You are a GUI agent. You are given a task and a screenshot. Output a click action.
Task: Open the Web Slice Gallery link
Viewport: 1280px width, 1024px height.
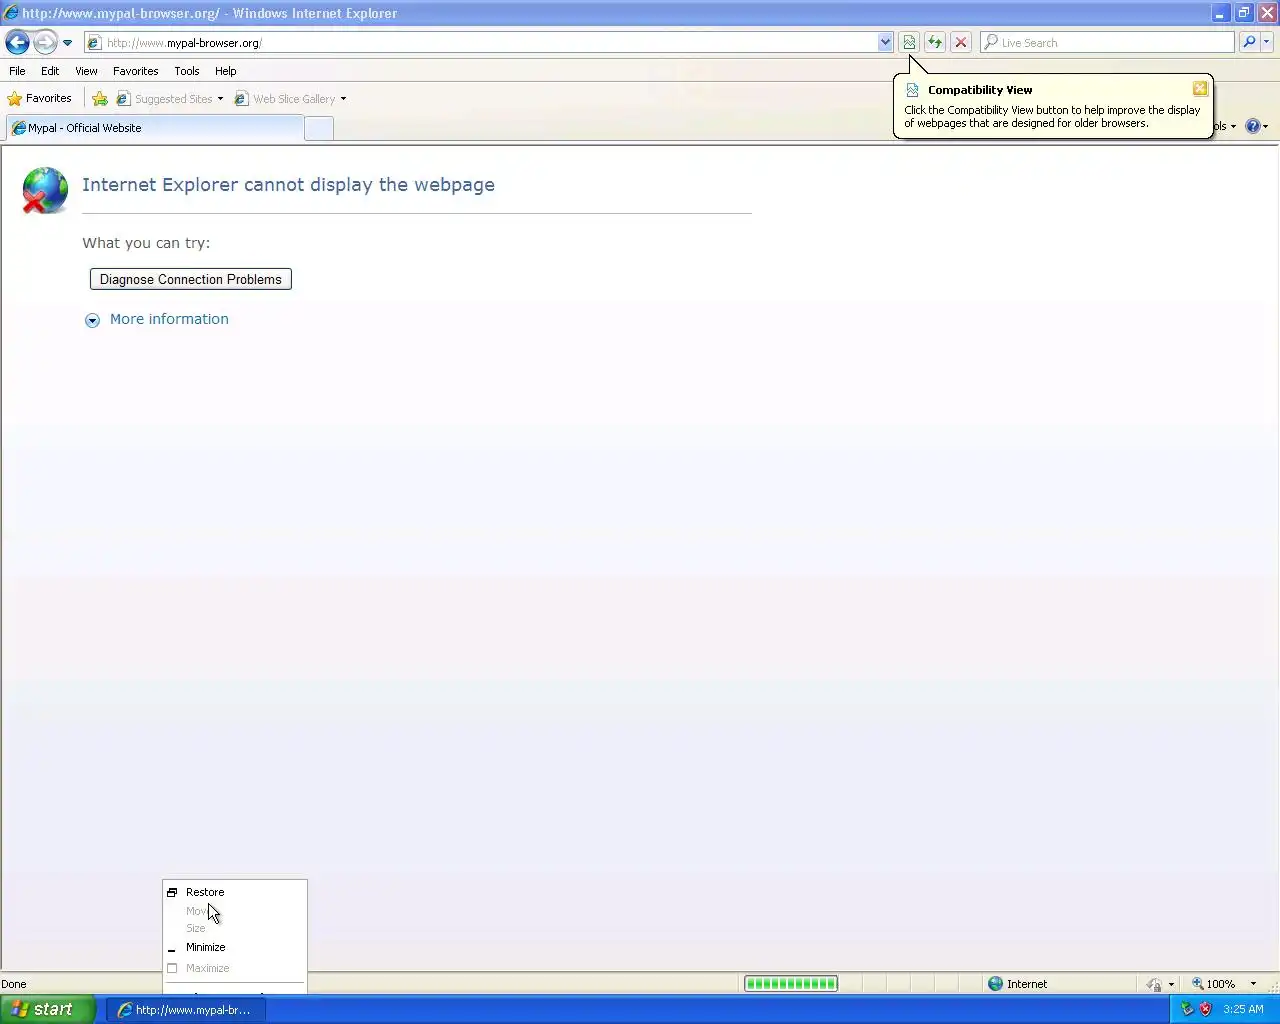(x=285, y=99)
